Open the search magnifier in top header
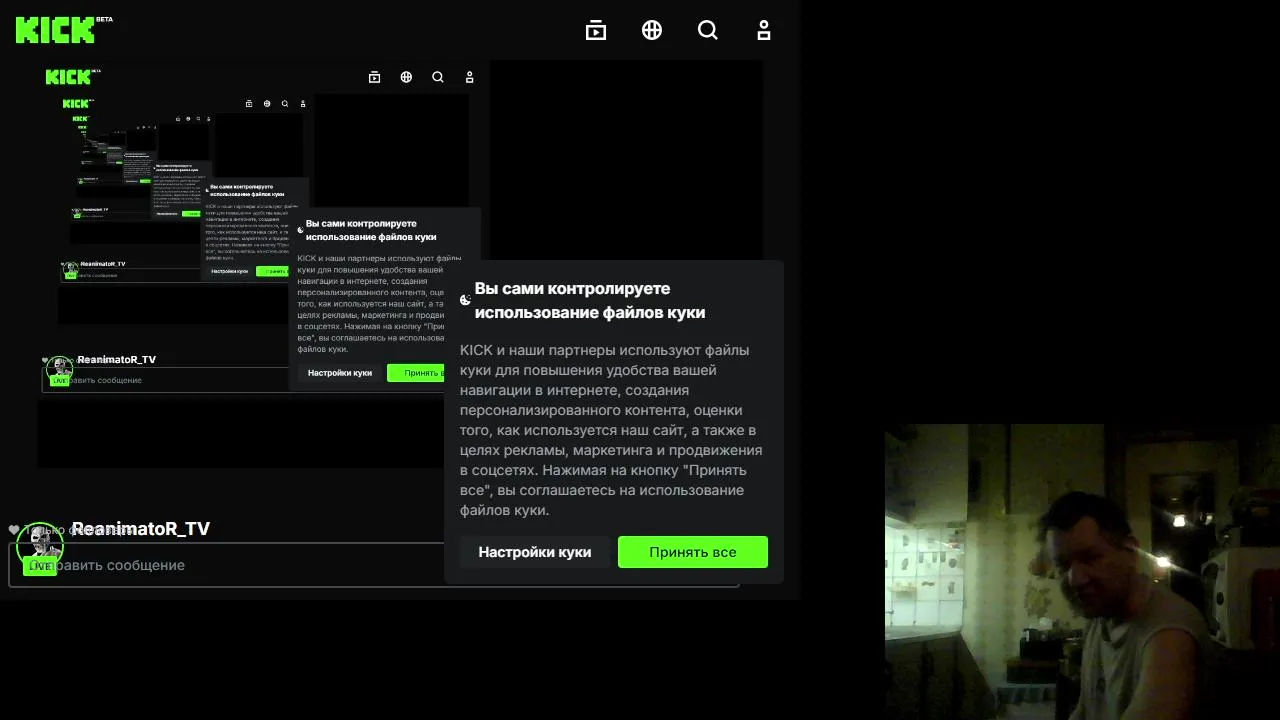1280x720 pixels. [708, 30]
